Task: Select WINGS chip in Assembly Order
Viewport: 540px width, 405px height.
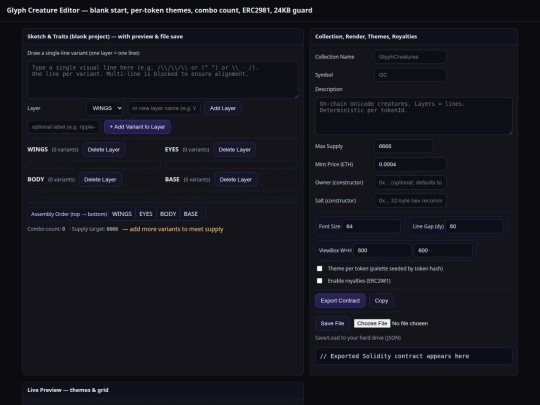Action: click(x=122, y=214)
